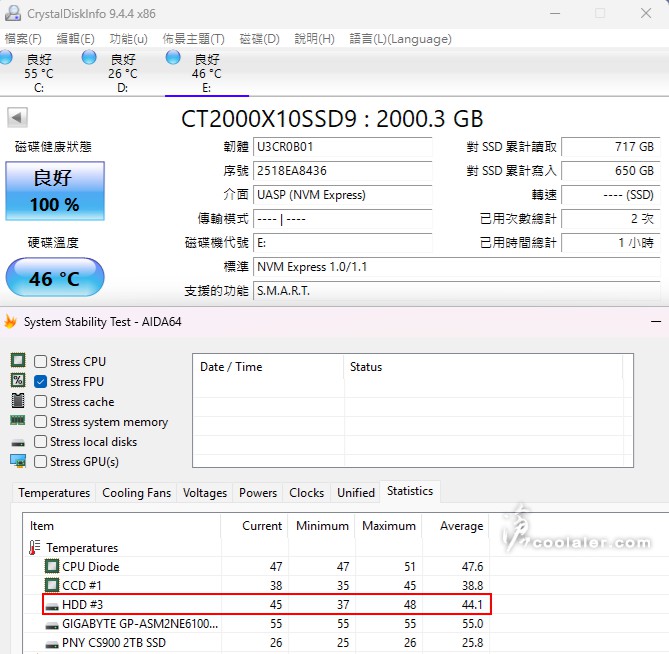Screen dimensions: 669x654
Task: Click the standard field NVM Express 1.0/1.1
Action: click(457, 267)
